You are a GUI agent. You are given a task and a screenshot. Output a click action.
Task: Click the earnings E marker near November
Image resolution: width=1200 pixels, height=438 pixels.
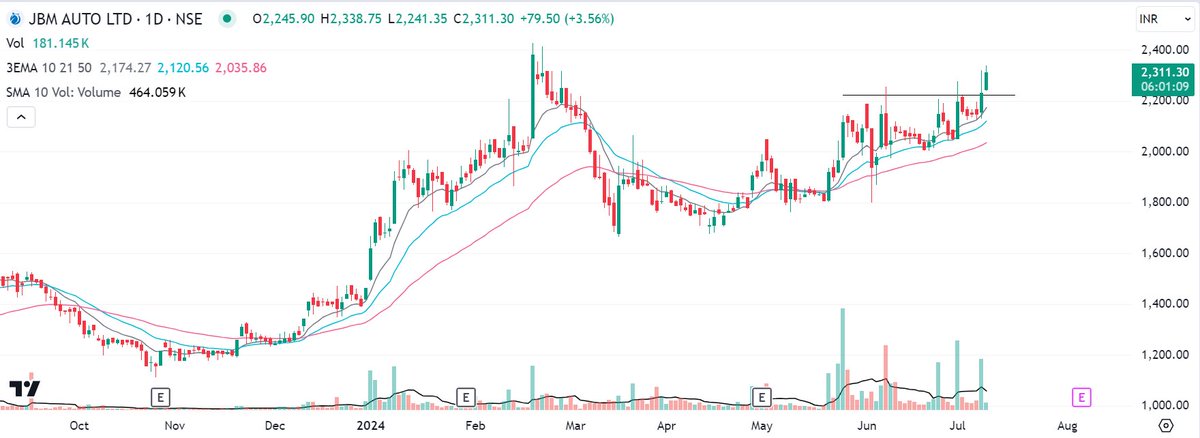click(x=159, y=398)
